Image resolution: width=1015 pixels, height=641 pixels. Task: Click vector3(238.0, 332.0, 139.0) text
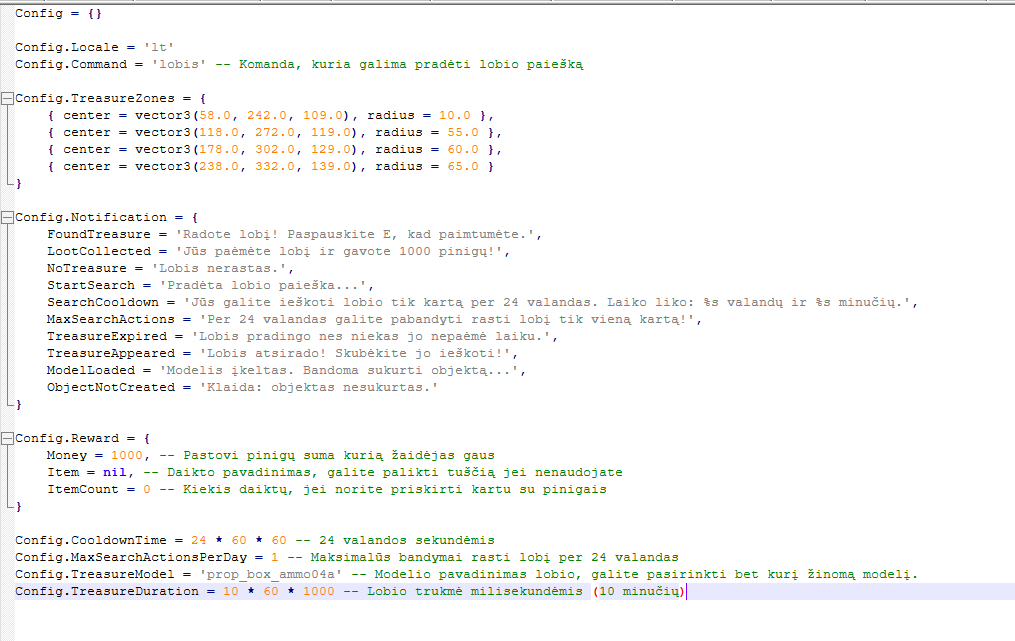click(x=246, y=166)
